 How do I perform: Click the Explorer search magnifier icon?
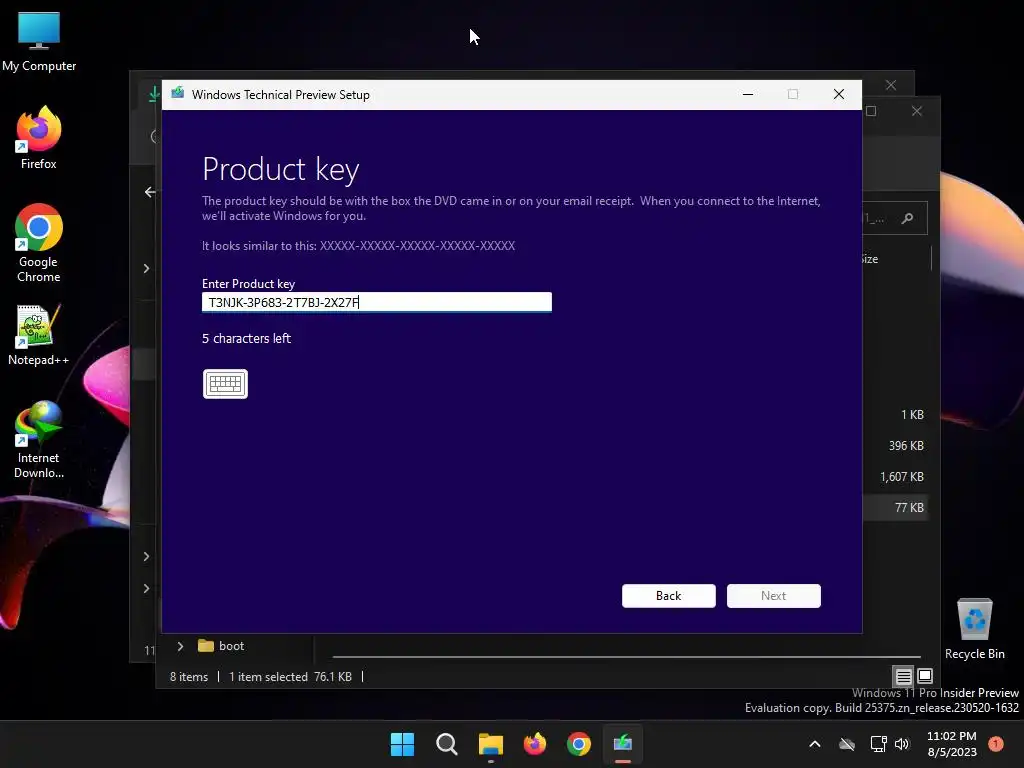[907, 219]
